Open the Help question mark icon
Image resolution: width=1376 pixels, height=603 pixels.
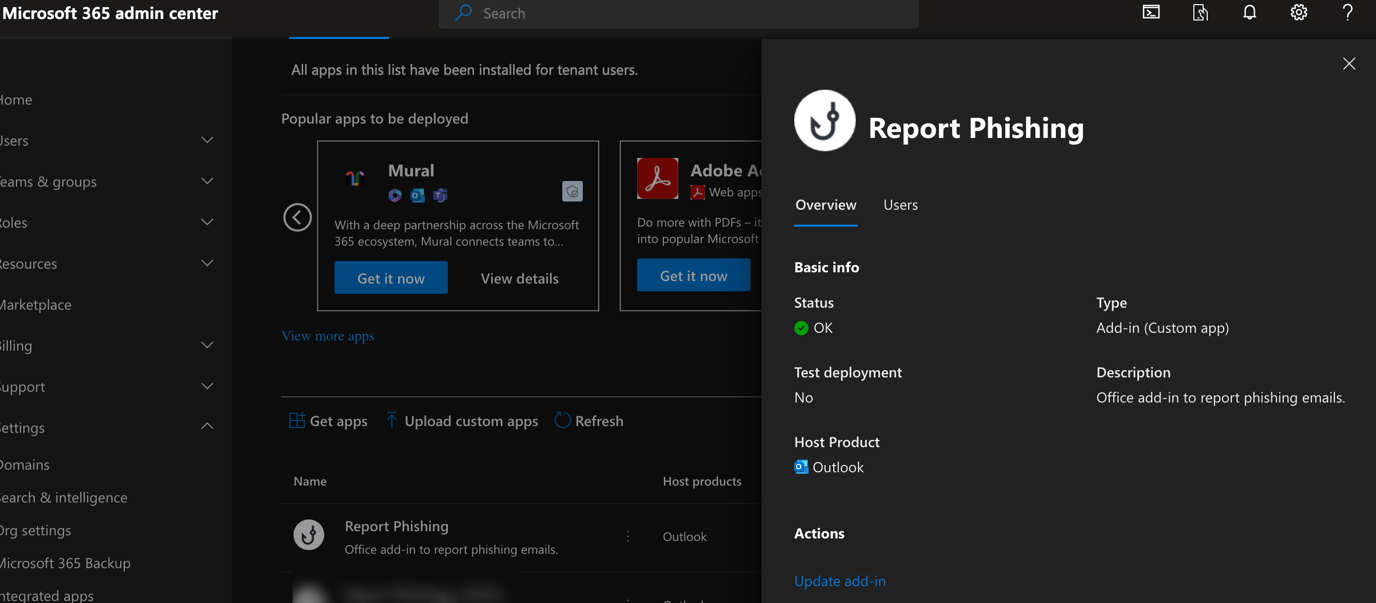pos(1347,12)
